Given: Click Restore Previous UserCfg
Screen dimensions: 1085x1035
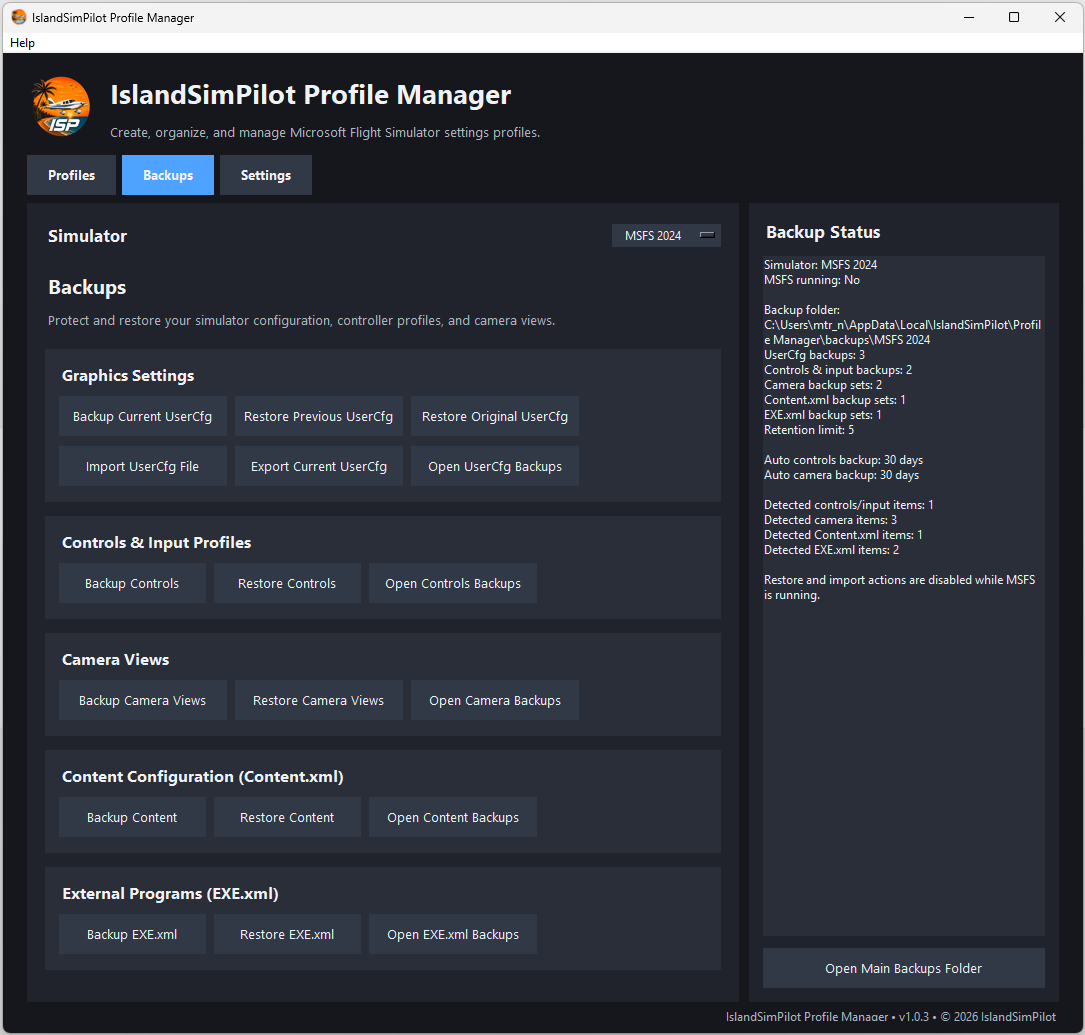Looking at the screenshot, I should (318, 416).
